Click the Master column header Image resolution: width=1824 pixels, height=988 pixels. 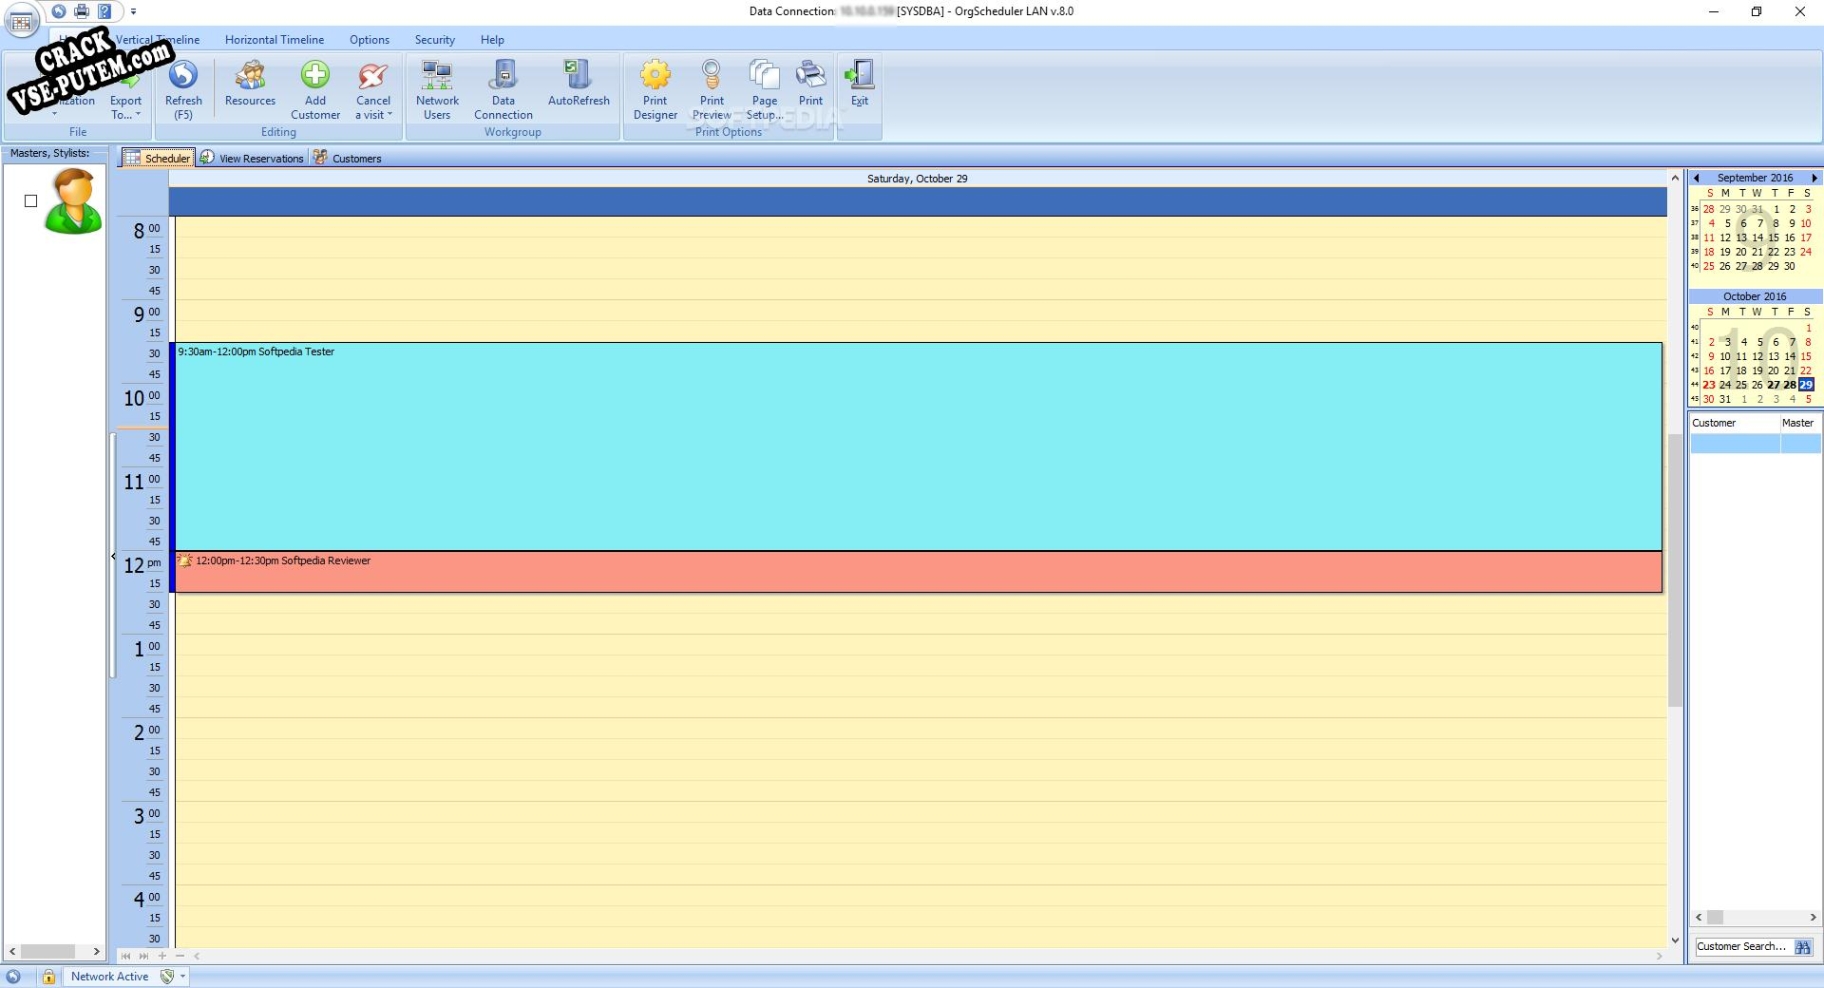(x=1799, y=423)
